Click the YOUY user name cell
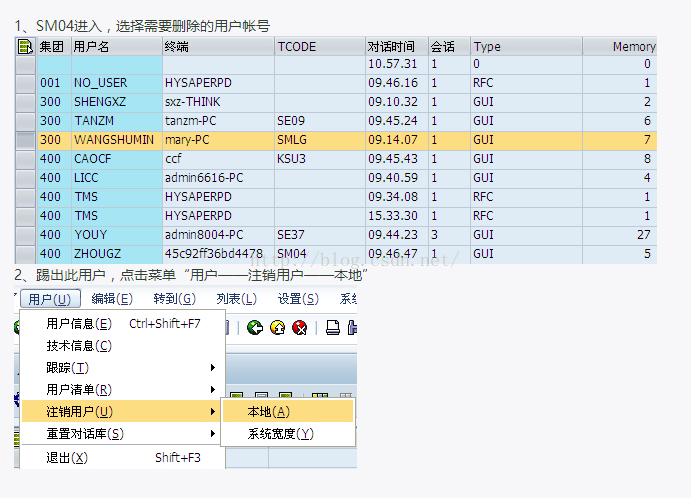Image resolution: width=691 pixels, height=498 pixels. pos(116,235)
